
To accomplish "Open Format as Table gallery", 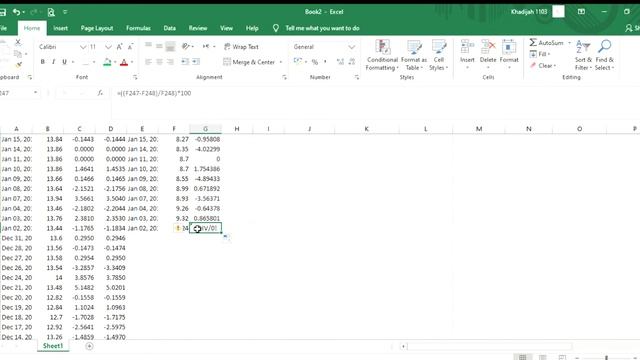I will point(414,56).
